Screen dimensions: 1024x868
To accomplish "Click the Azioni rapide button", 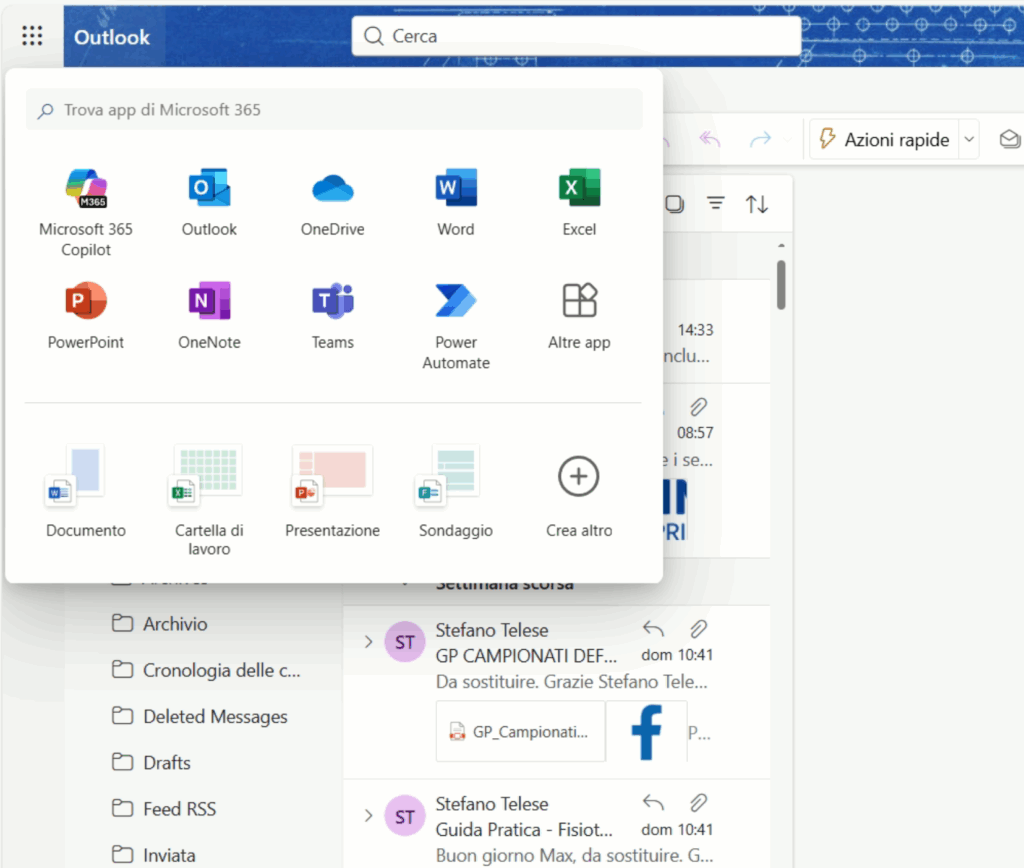I will pos(884,139).
